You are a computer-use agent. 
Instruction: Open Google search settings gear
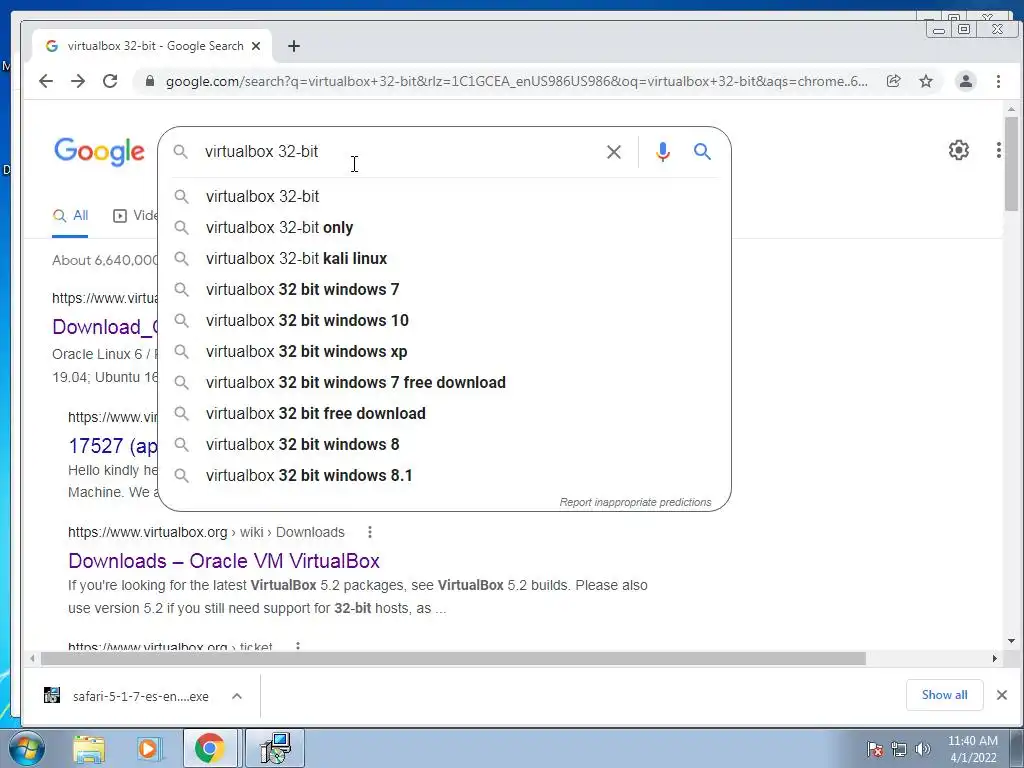click(958, 150)
